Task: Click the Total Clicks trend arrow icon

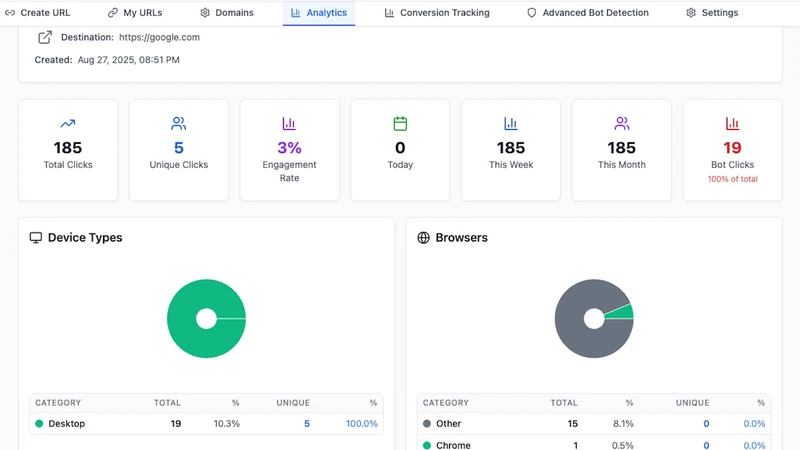Action: pyautogui.click(x=68, y=123)
